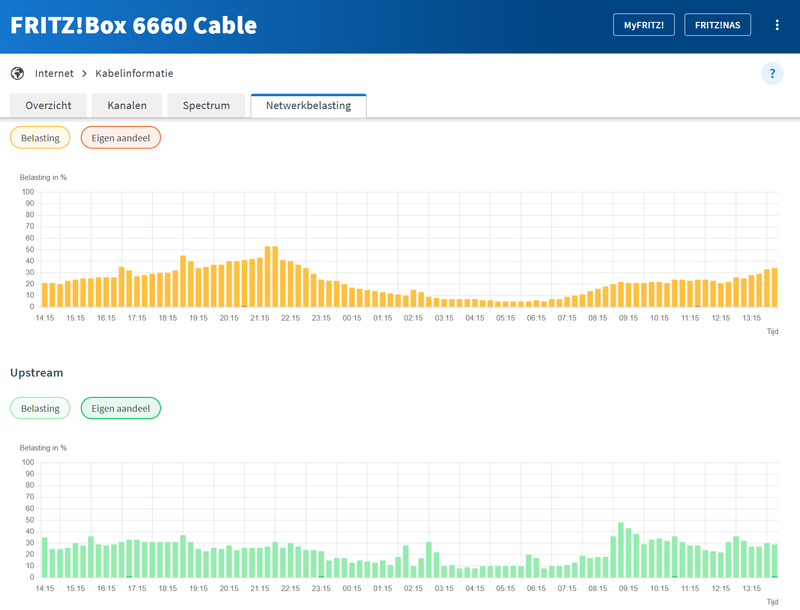Switch to the Overzicht tab

pos(48,105)
